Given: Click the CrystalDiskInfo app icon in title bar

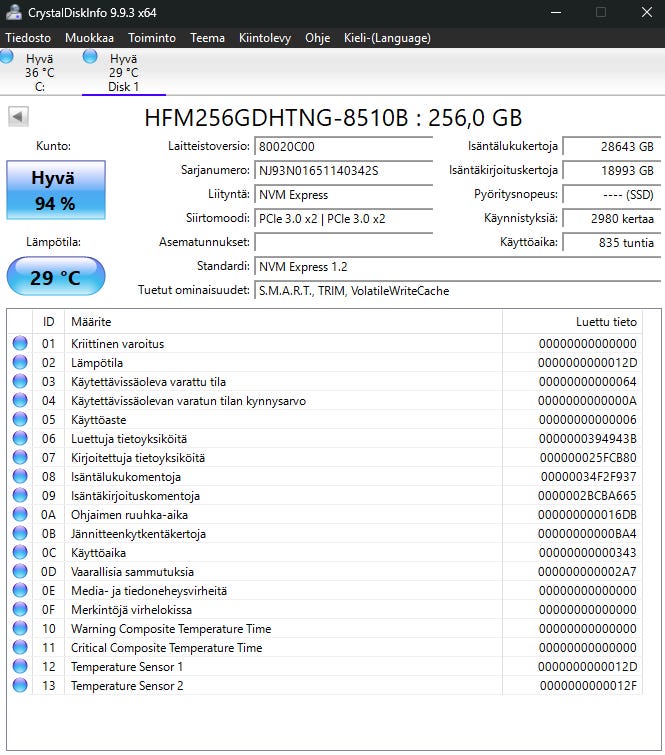Looking at the screenshot, I should tap(13, 12).
